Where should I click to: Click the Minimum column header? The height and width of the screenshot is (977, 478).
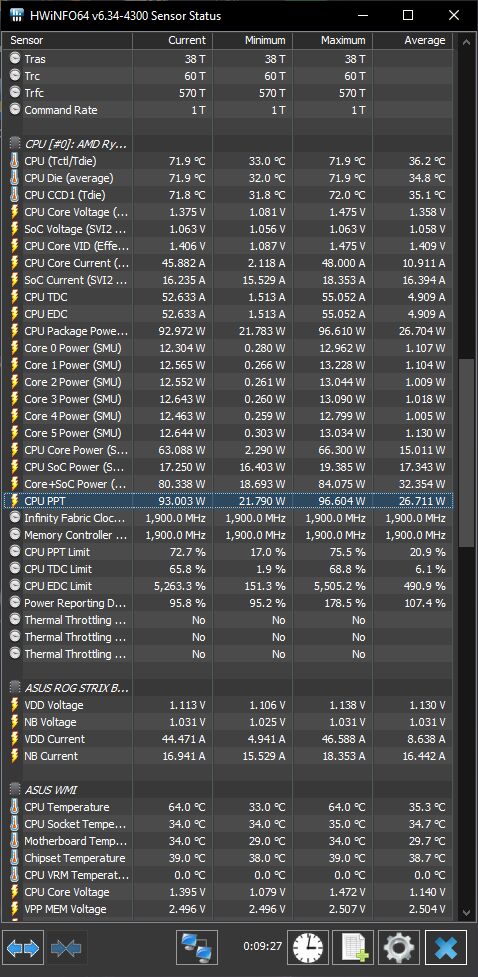click(x=252, y=41)
